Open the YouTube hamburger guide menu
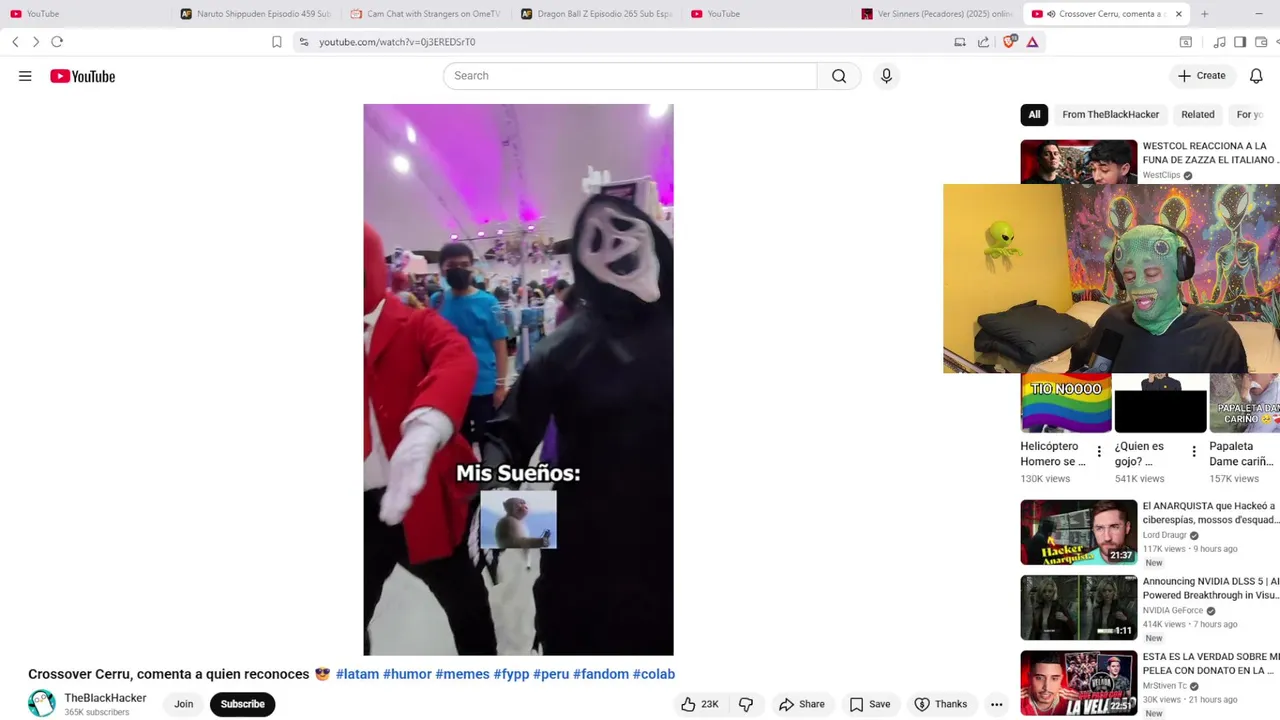Viewport: 1280px width, 720px height. click(x=25, y=76)
